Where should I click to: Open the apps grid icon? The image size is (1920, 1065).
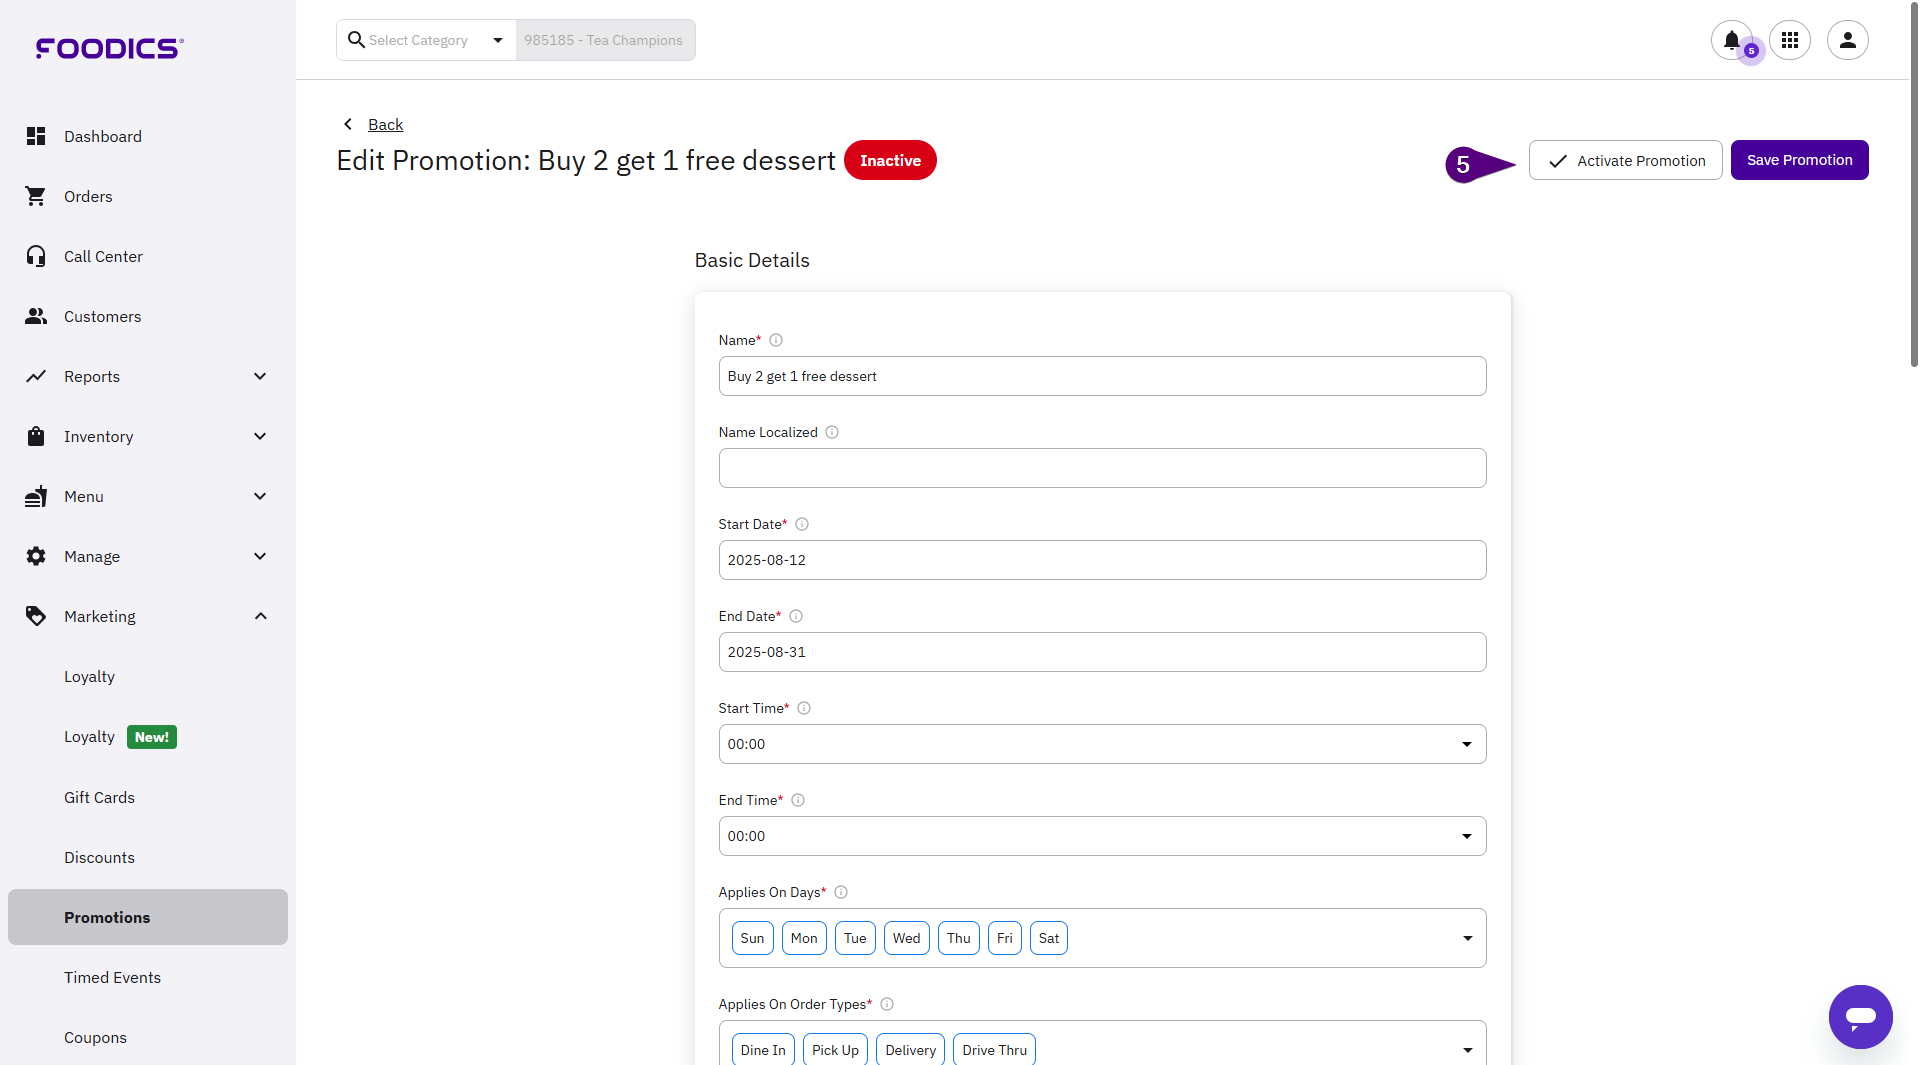1789,40
